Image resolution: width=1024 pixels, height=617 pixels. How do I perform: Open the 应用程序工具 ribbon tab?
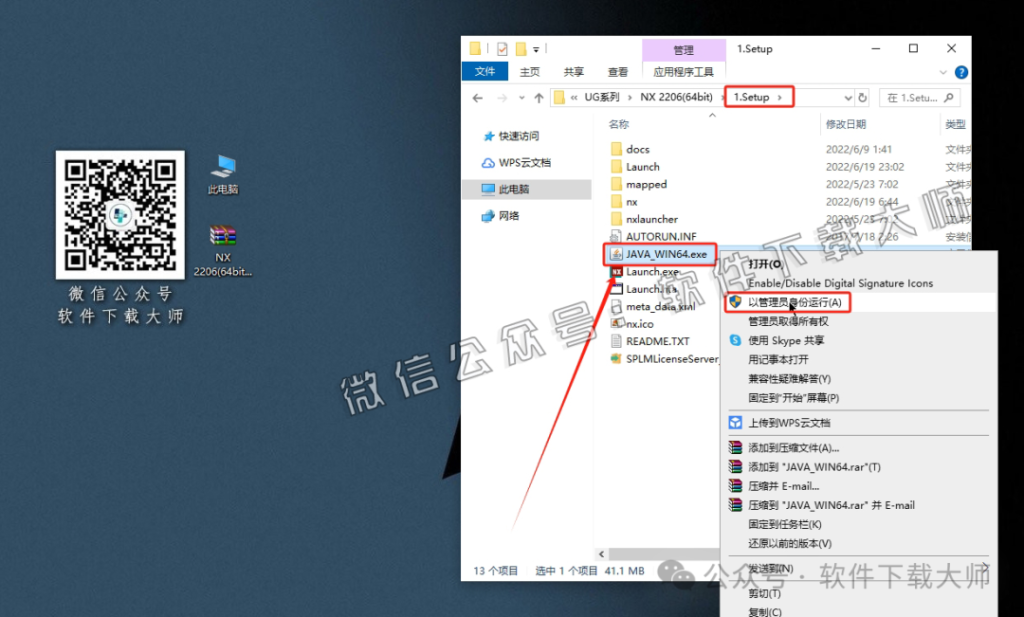pos(683,72)
